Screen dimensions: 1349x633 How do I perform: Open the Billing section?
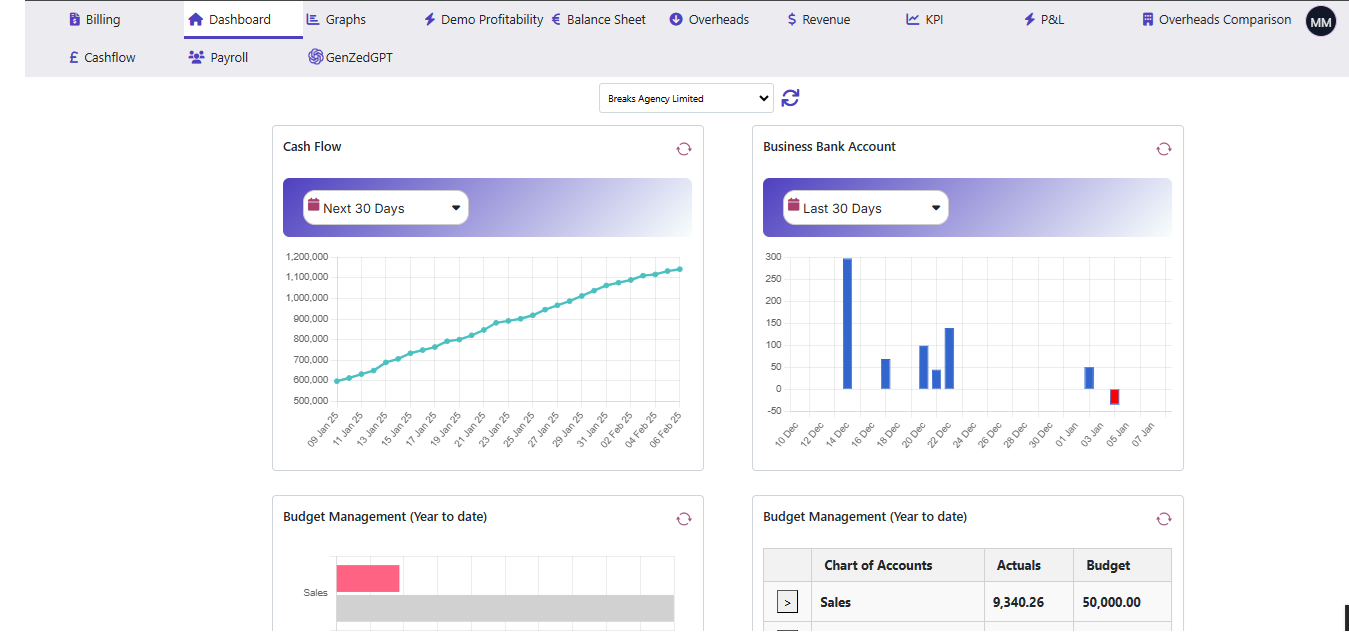point(94,20)
